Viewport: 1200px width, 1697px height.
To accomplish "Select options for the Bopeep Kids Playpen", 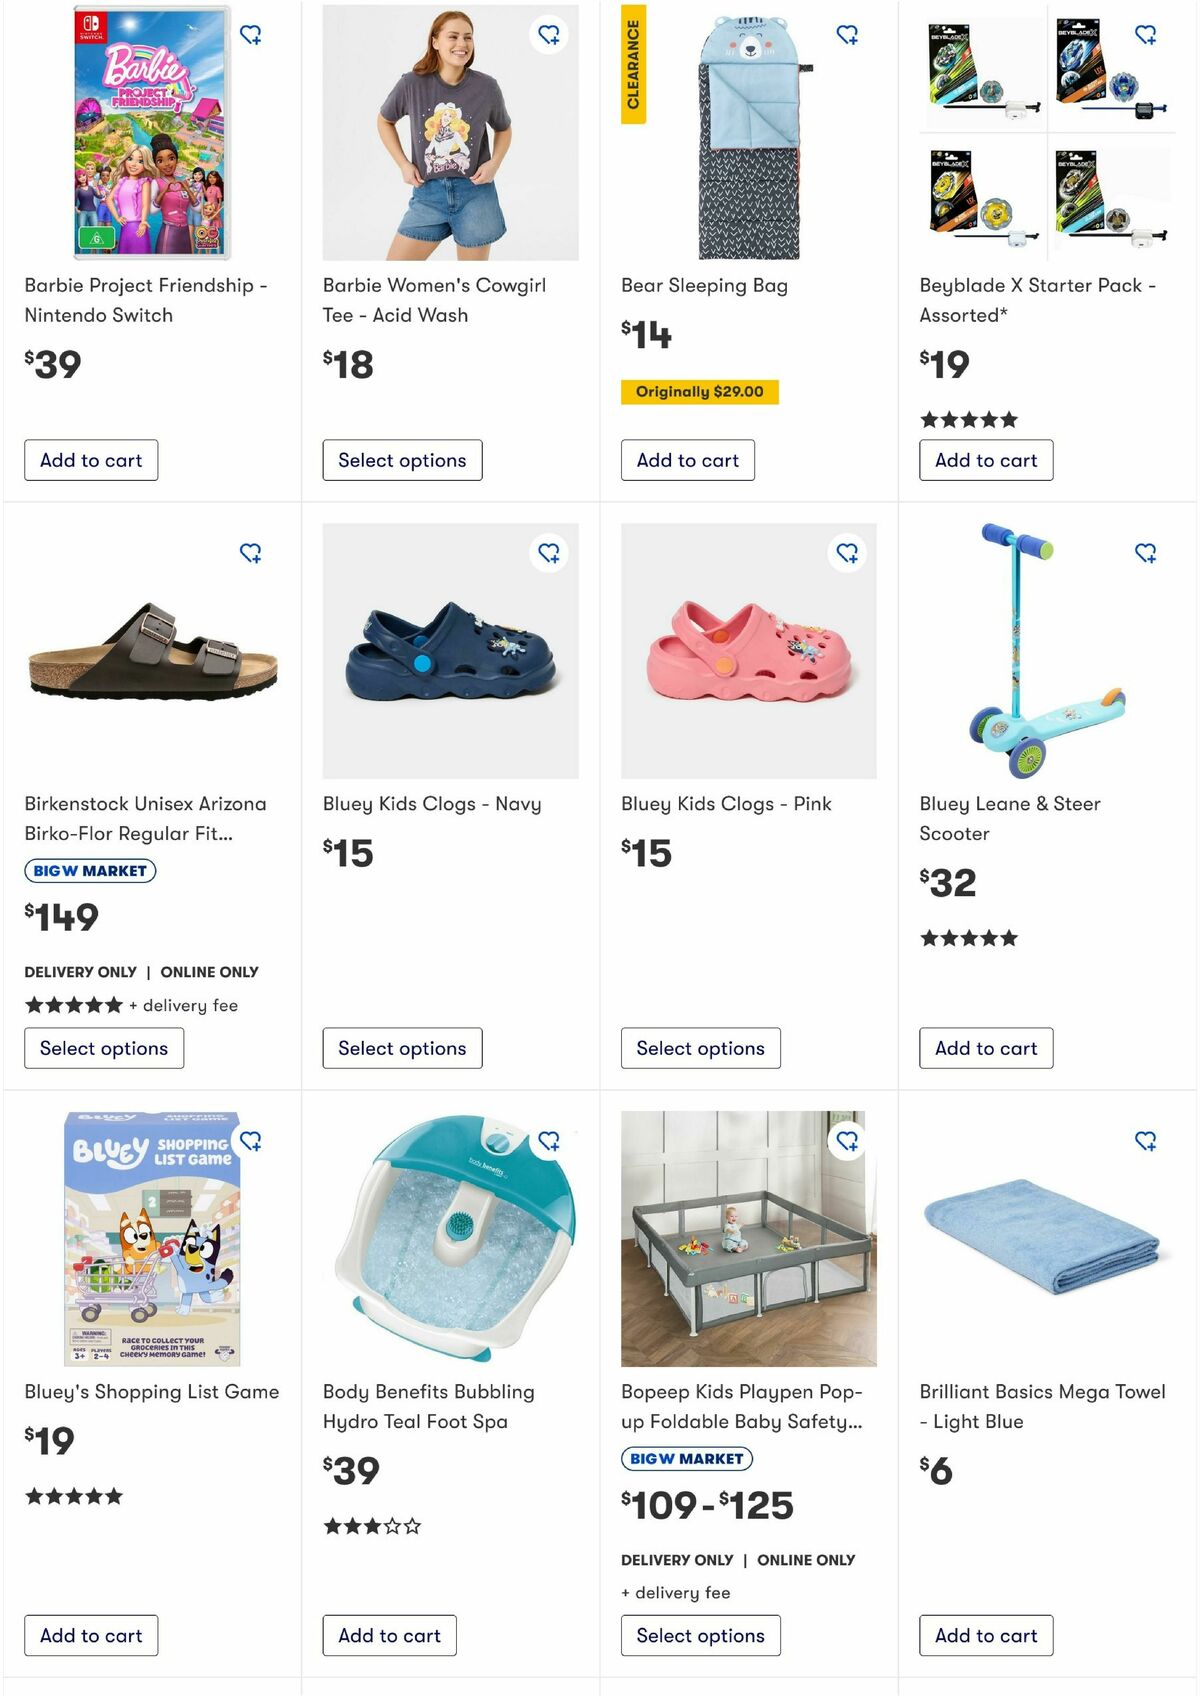I will [x=700, y=1636].
